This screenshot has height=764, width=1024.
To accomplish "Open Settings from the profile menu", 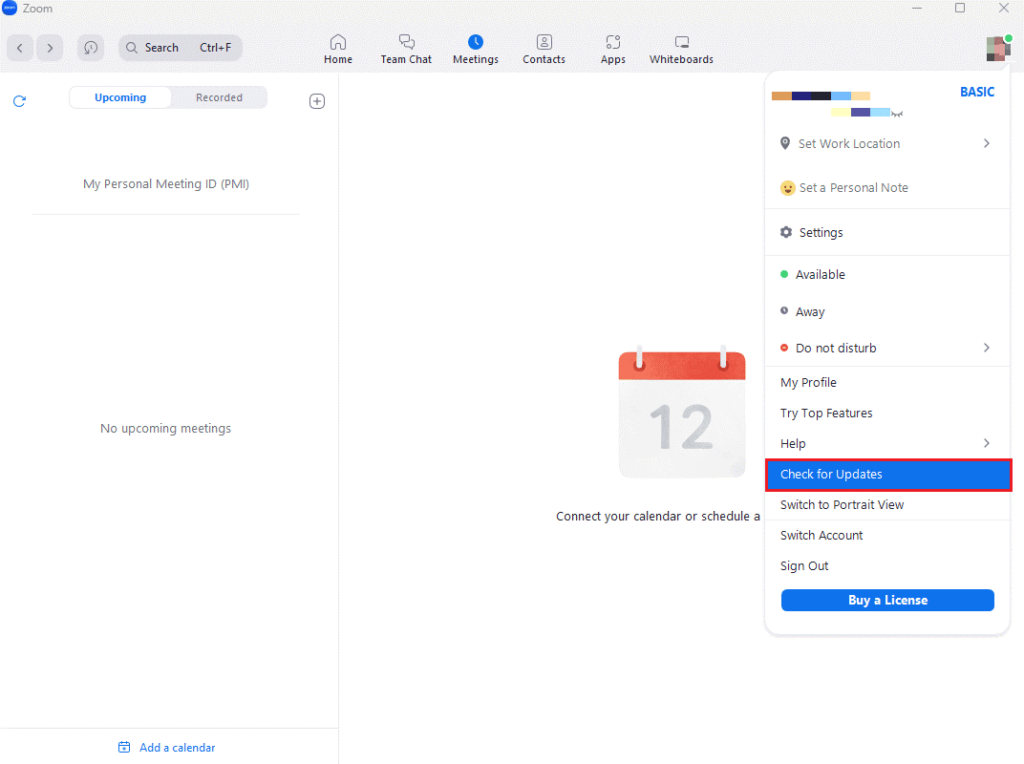I will click(820, 233).
